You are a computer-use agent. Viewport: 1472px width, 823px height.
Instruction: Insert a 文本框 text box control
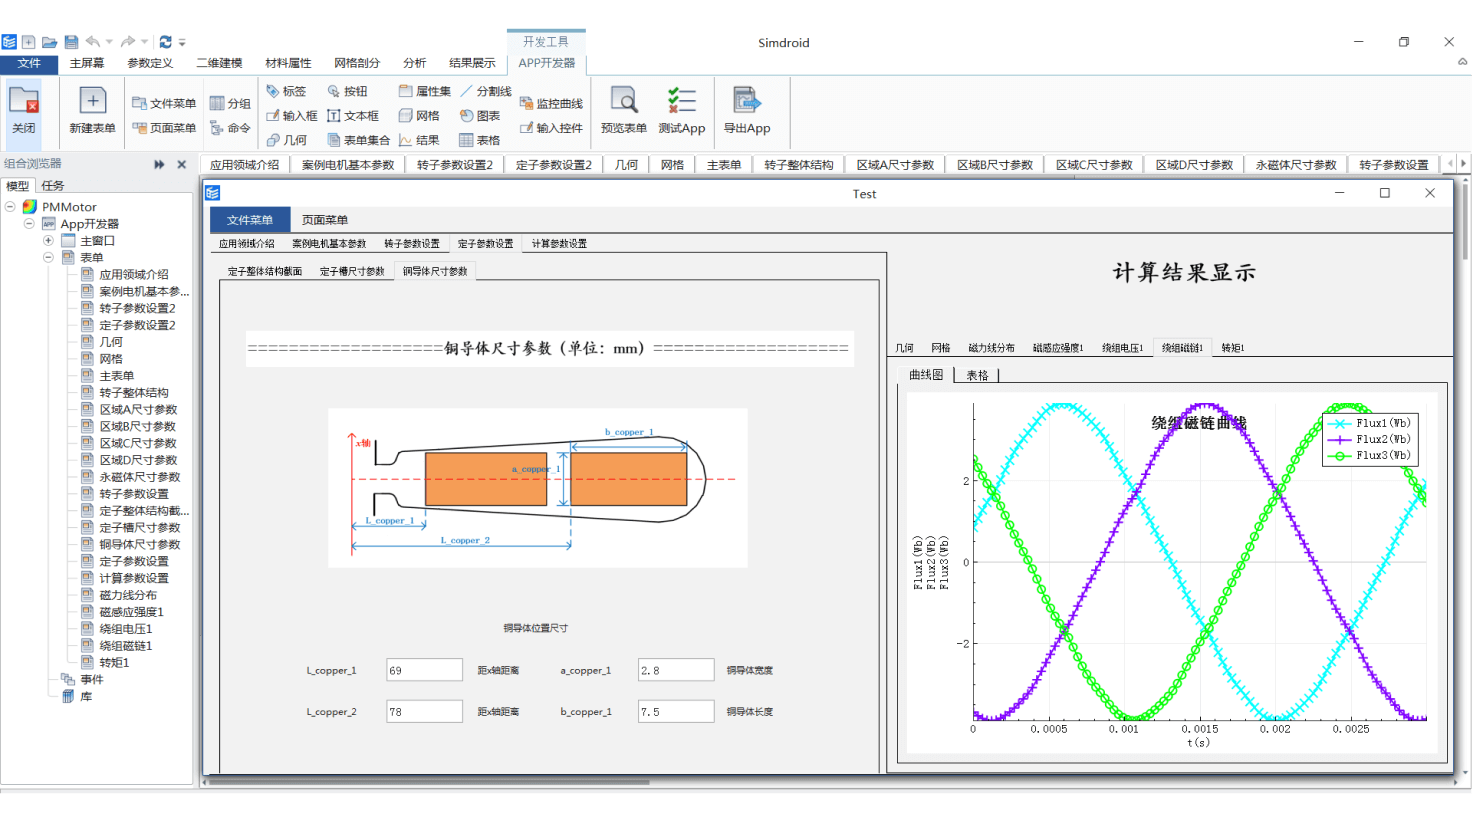pos(353,116)
